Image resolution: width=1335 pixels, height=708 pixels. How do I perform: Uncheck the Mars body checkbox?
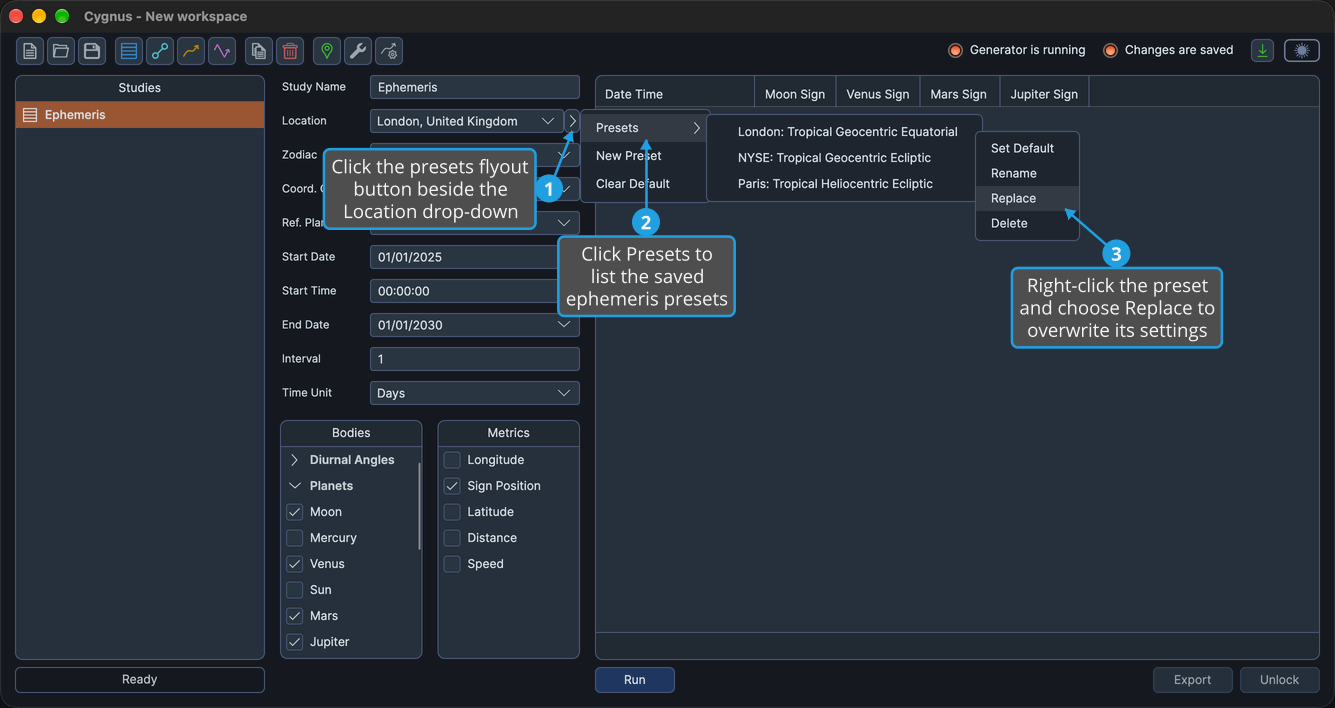[x=295, y=616]
